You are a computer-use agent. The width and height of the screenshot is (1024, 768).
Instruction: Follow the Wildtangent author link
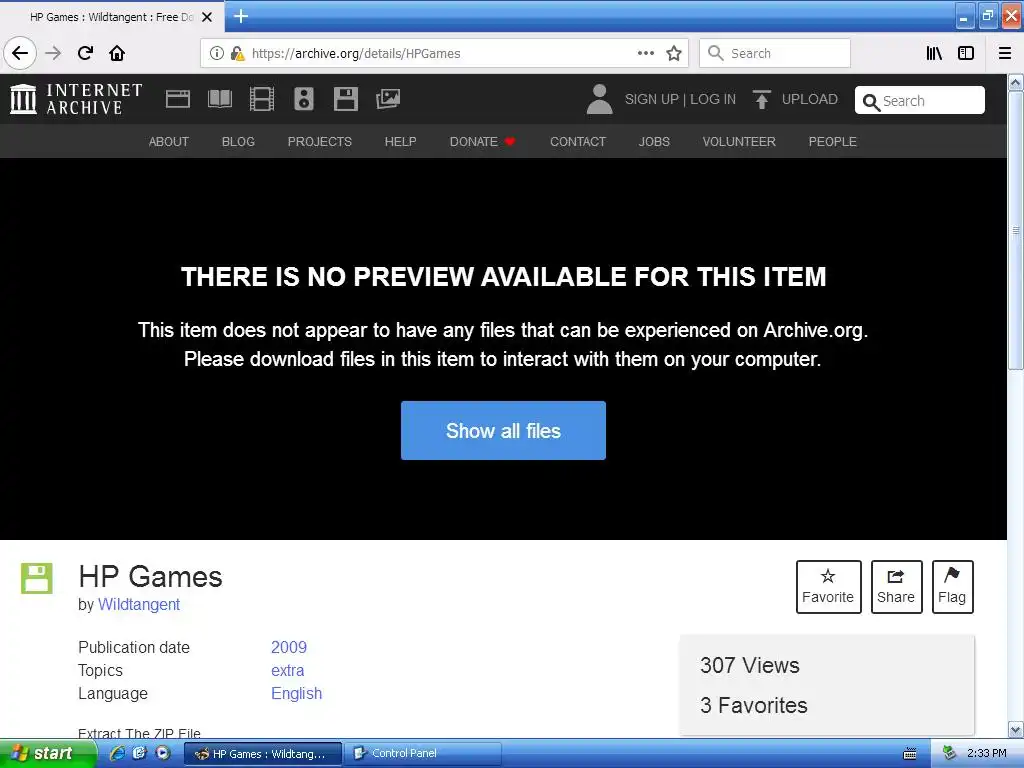coord(139,605)
